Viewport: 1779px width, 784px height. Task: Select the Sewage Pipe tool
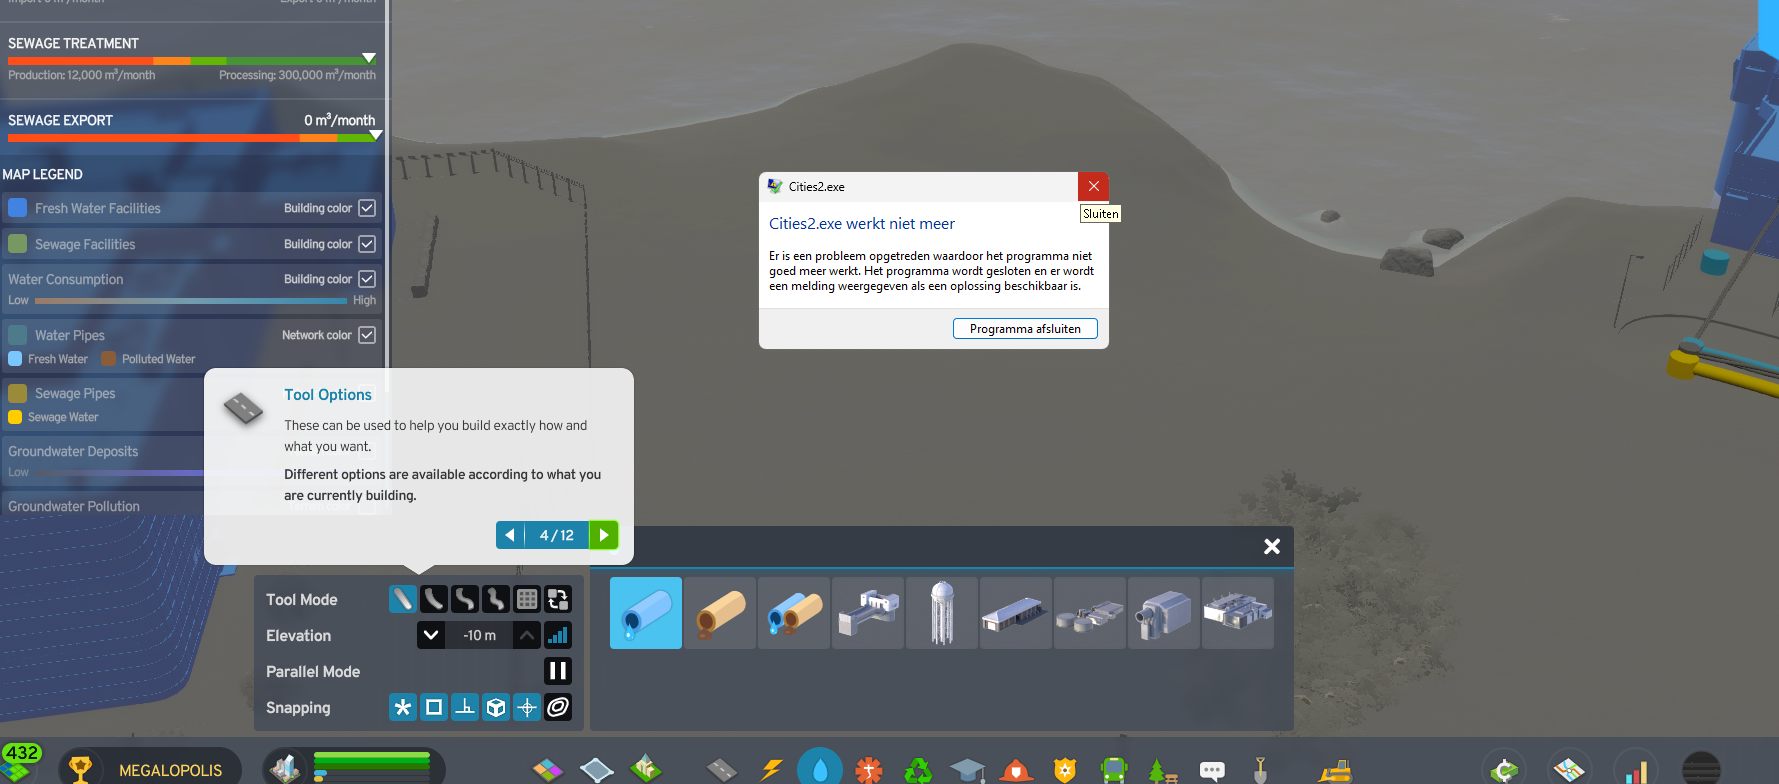coord(720,613)
